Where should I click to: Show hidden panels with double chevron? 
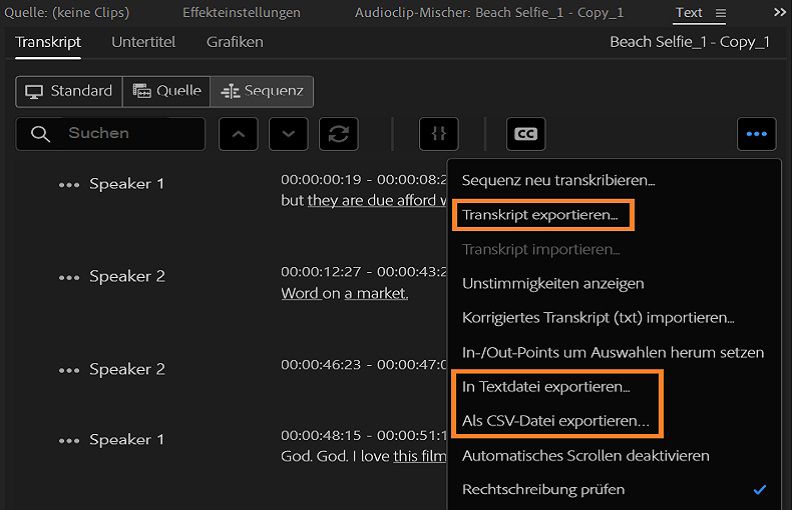[x=779, y=12]
